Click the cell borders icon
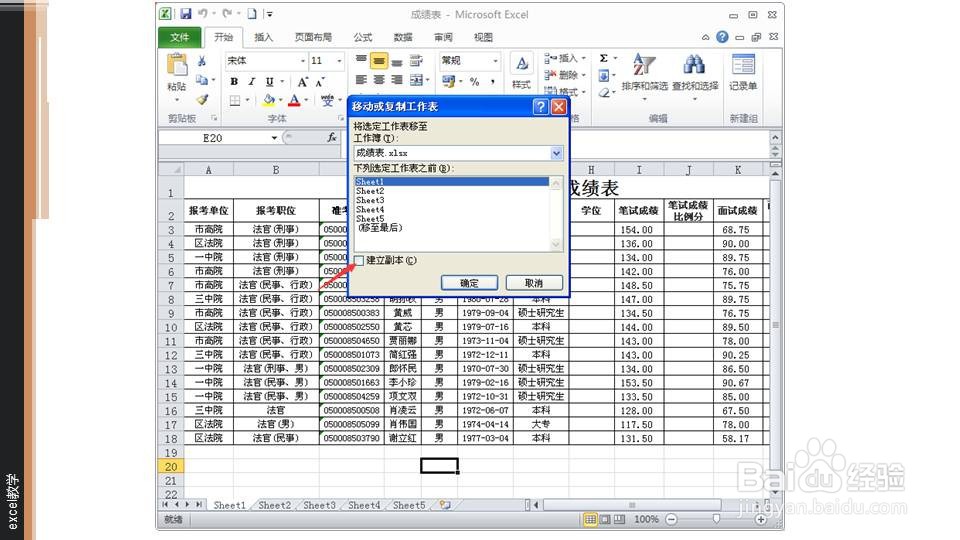The width and height of the screenshot is (960, 540). coord(235,100)
